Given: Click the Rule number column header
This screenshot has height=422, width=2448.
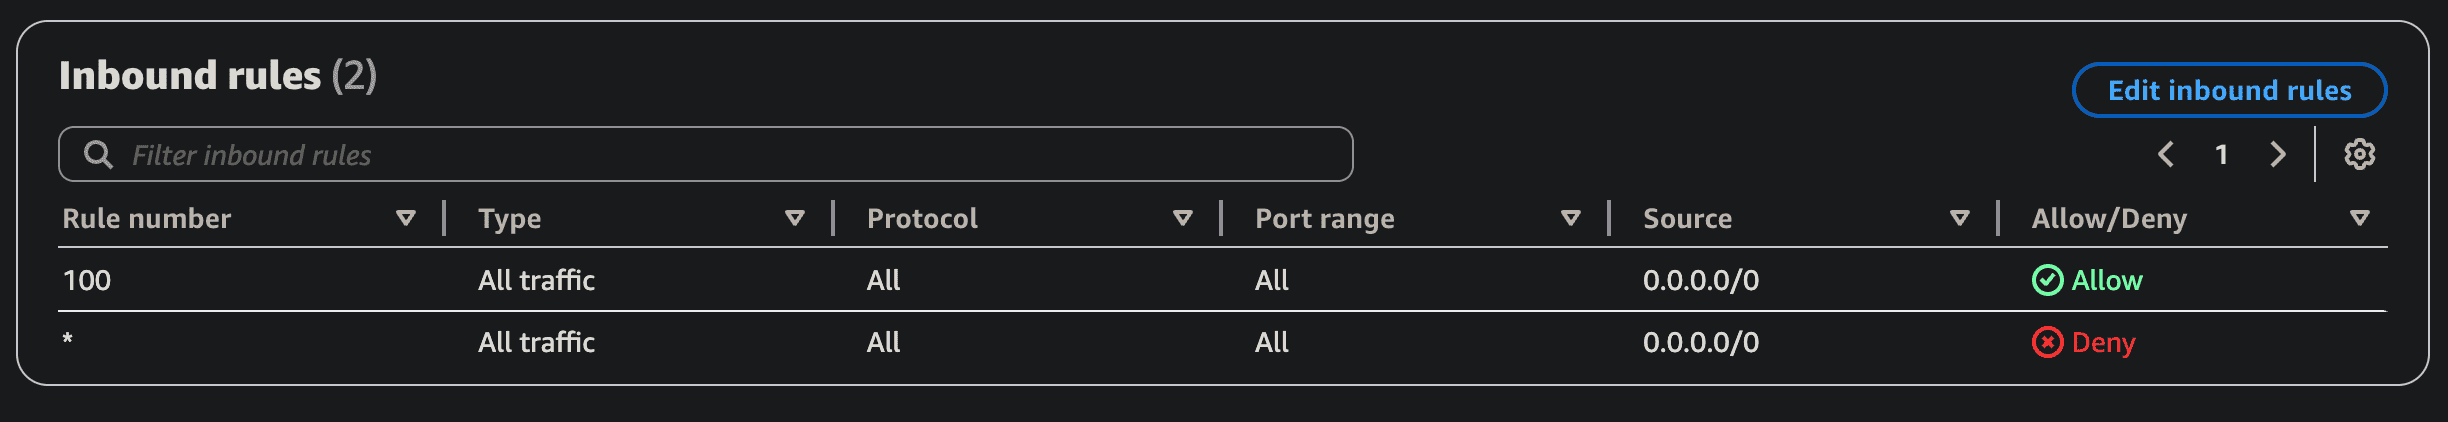Looking at the screenshot, I should click(147, 218).
